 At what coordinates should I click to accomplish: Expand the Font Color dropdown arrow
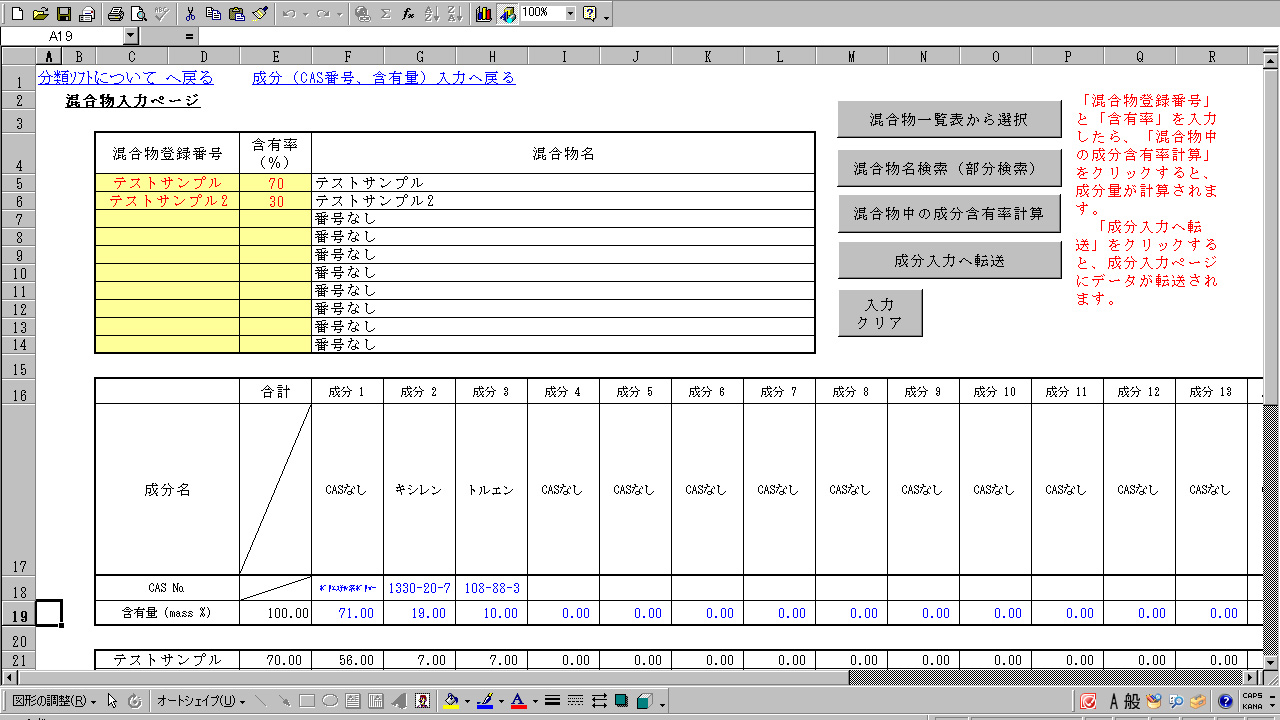[x=533, y=701]
